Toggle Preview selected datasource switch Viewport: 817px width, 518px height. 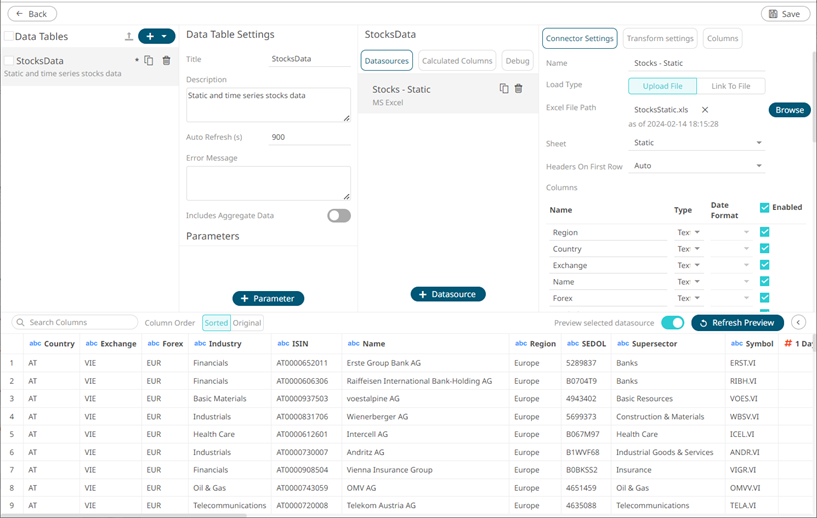point(673,323)
